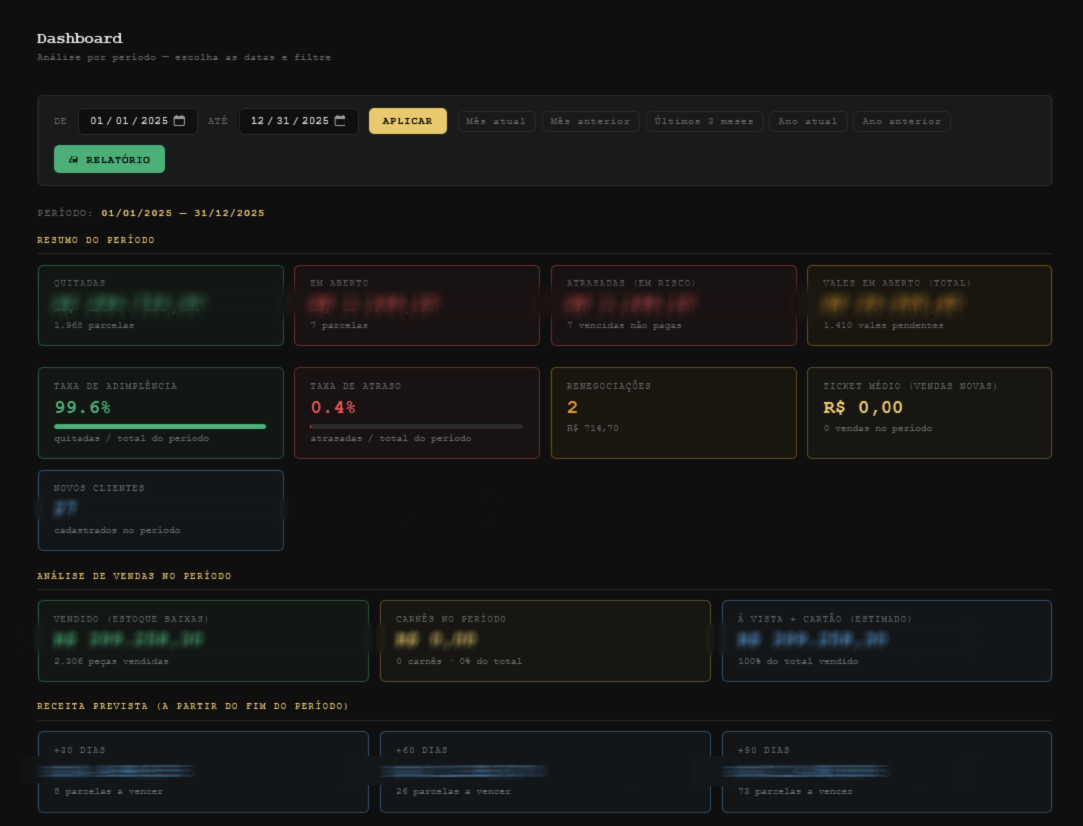Click '0 carnês · 0% do total' text
Image resolution: width=1083 pixels, height=826 pixels.
click(459, 662)
